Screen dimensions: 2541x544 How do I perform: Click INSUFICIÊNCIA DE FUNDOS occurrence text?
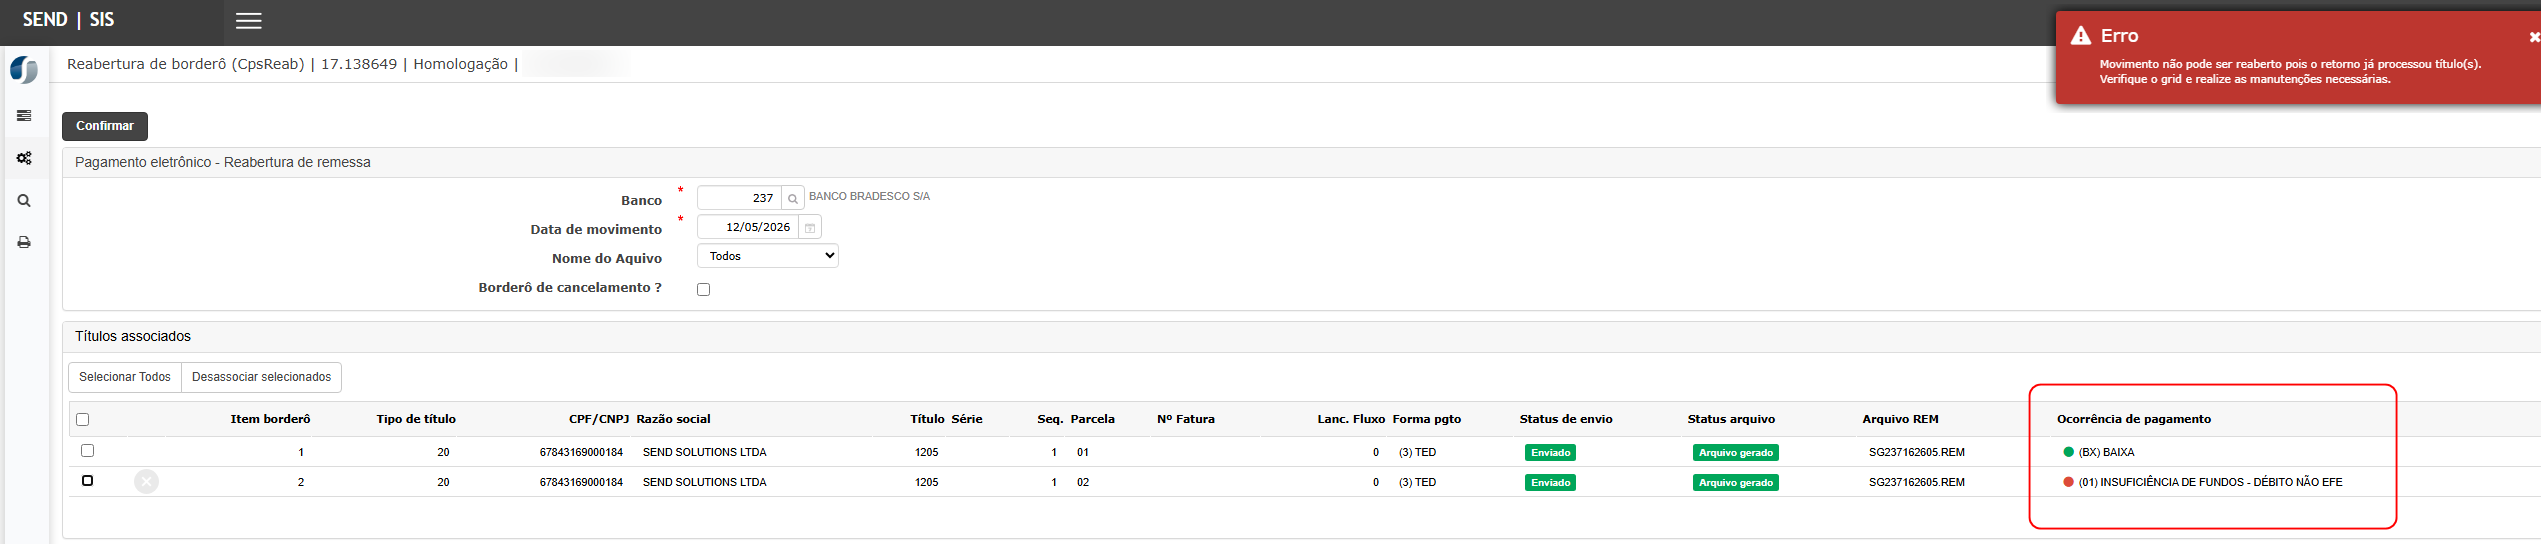point(2210,482)
